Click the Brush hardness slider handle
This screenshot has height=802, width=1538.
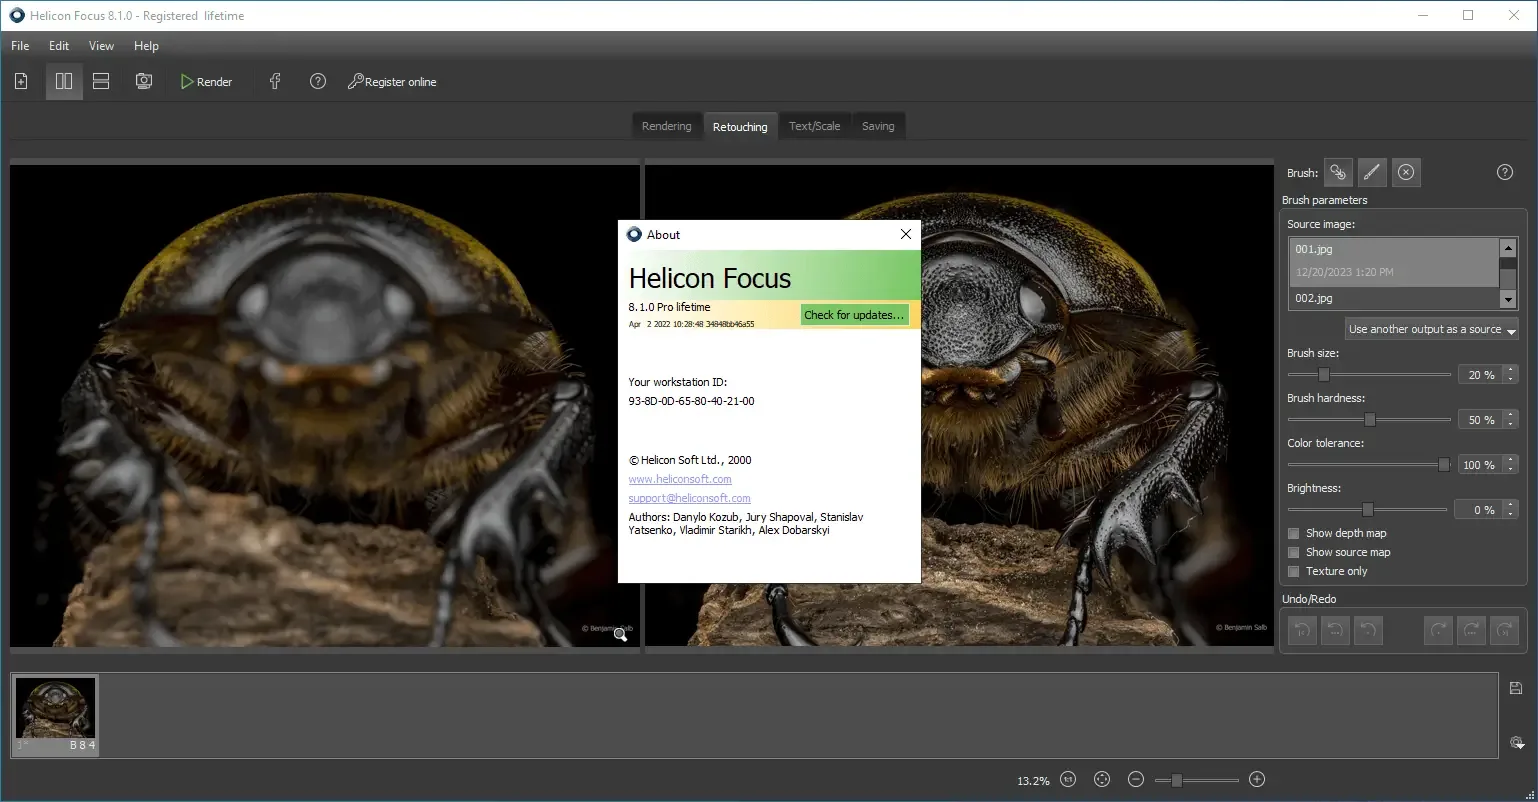[x=1370, y=420]
